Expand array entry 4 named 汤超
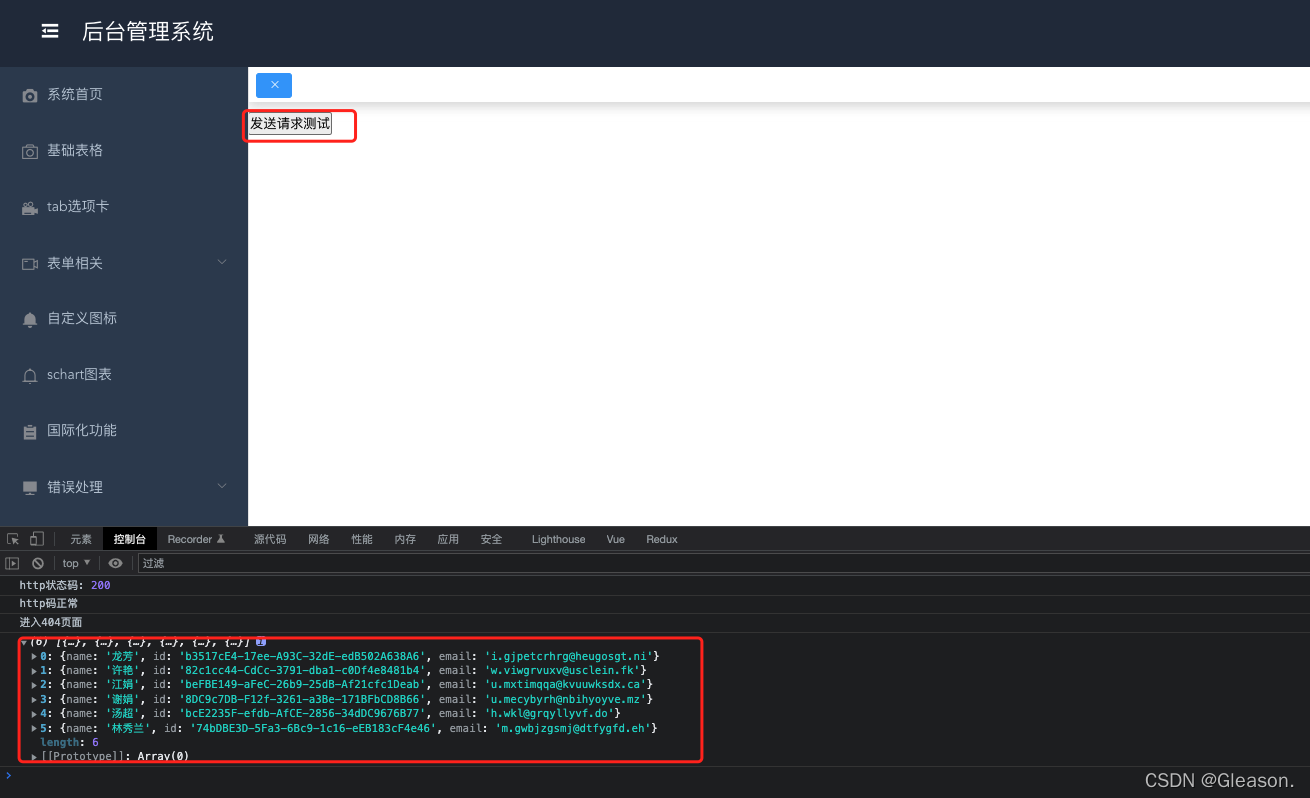The height and width of the screenshot is (798, 1310). coord(35,713)
